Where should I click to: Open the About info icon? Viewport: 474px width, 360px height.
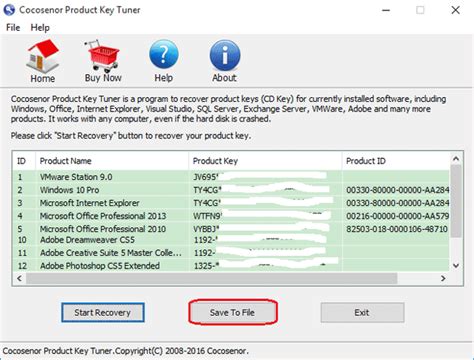(225, 55)
